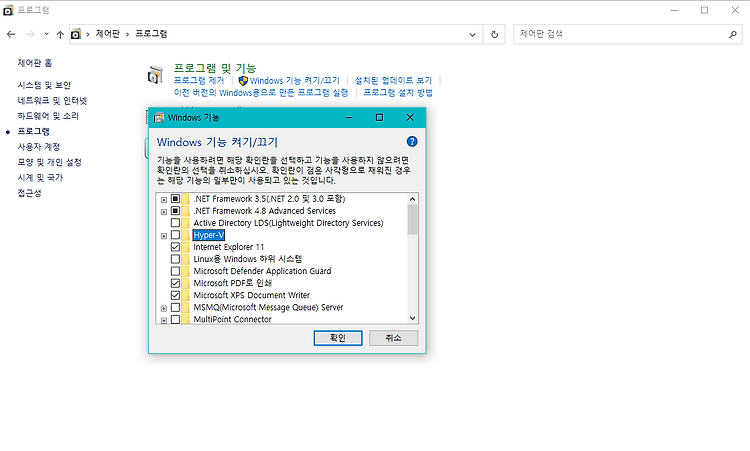This screenshot has height=451, width=750.
Task: Click feature list scrollbar up arrow
Action: [x=412, y=199]
